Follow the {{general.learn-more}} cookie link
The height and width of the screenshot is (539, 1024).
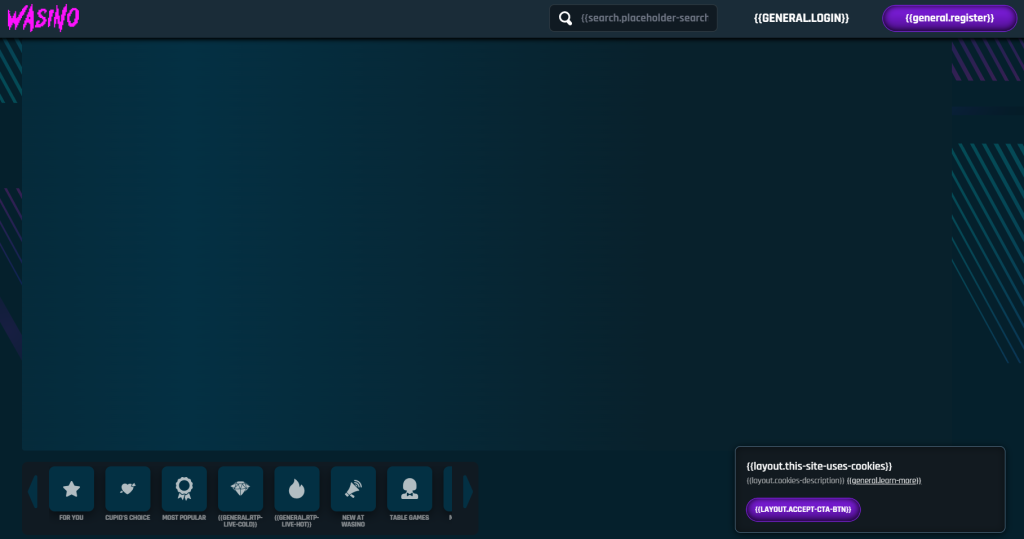pos(883,481)
